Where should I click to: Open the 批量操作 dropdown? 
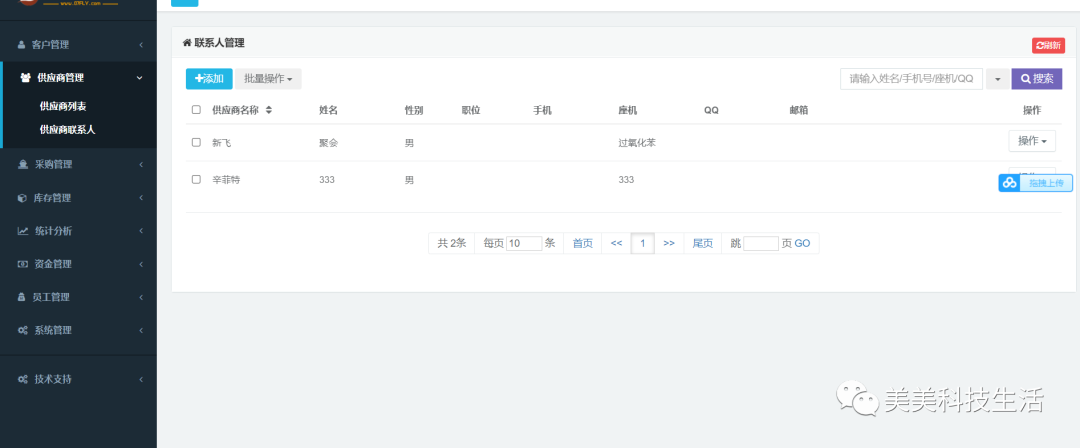[268, 79]
